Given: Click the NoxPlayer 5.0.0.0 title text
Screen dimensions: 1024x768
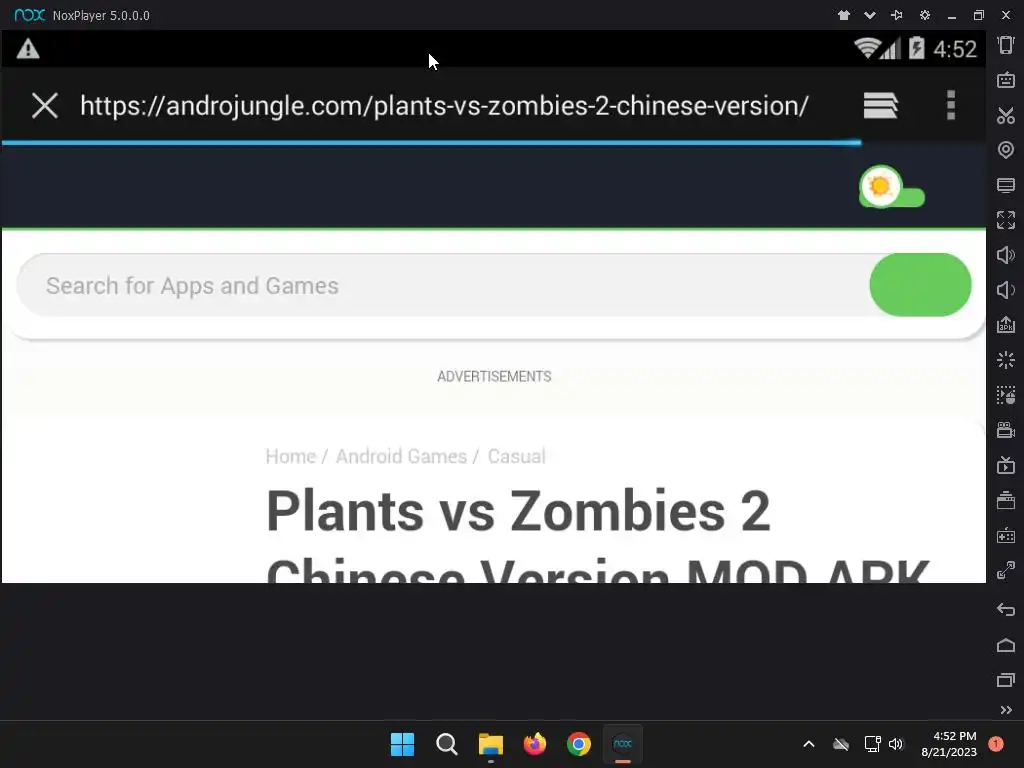Looking at the screenshot, I should [x=101, y=16].
